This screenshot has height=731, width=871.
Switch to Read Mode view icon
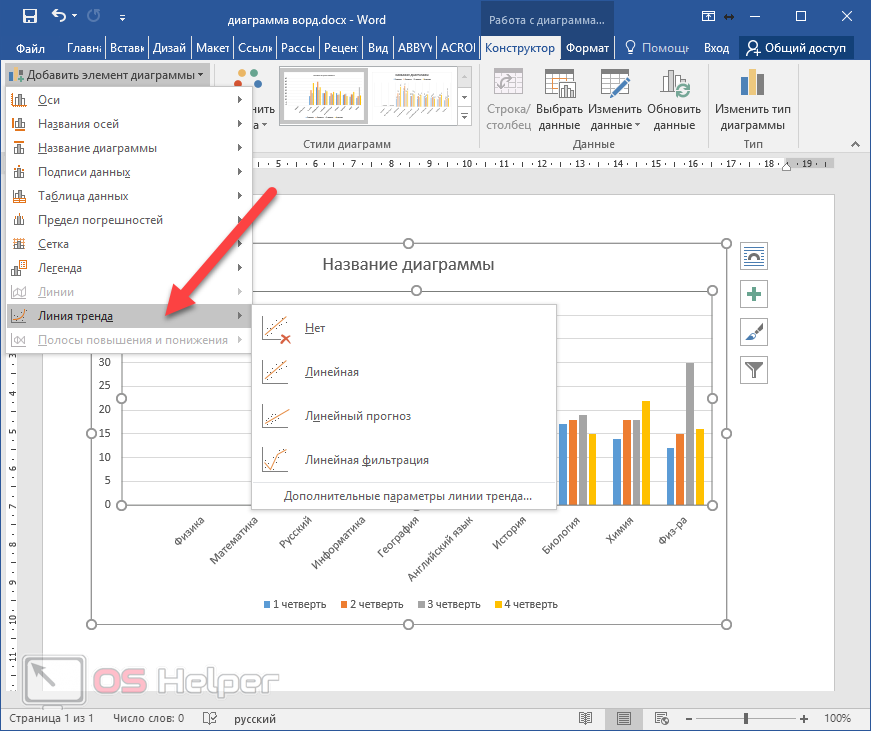coord(586,718)
